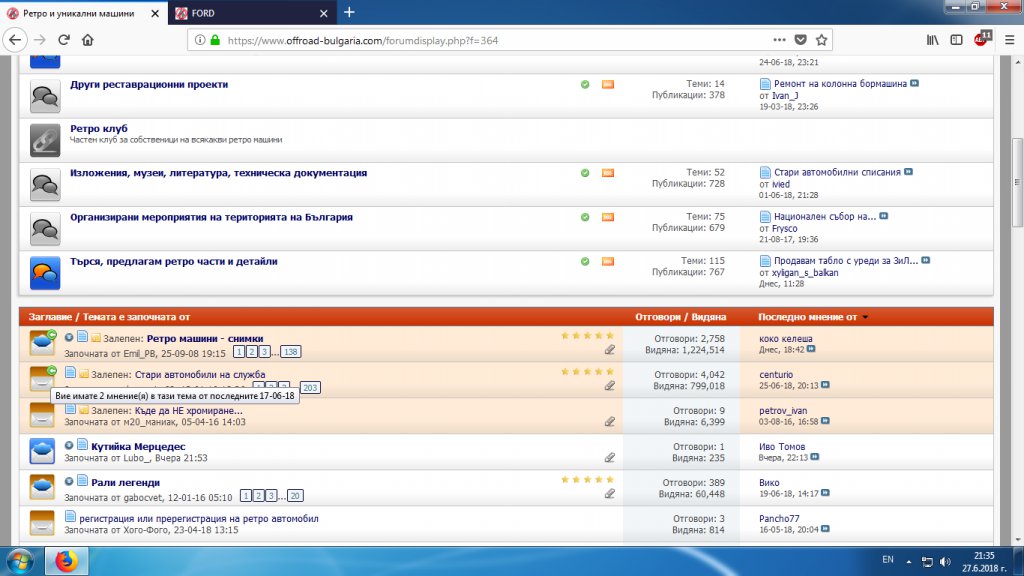Screen dimensions: 1024x576
Task: Go to last post in Рали легенди
Action: 817,494
